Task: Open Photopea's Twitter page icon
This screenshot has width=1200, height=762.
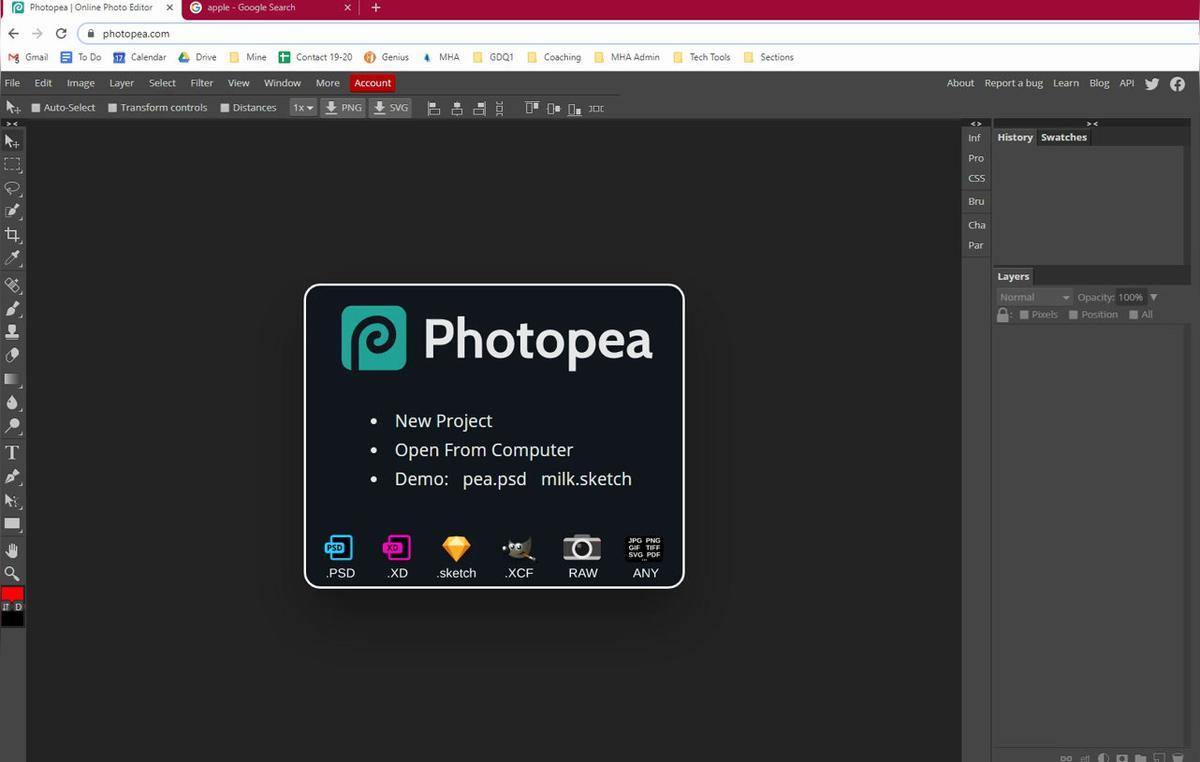Action: point(1152,84)
